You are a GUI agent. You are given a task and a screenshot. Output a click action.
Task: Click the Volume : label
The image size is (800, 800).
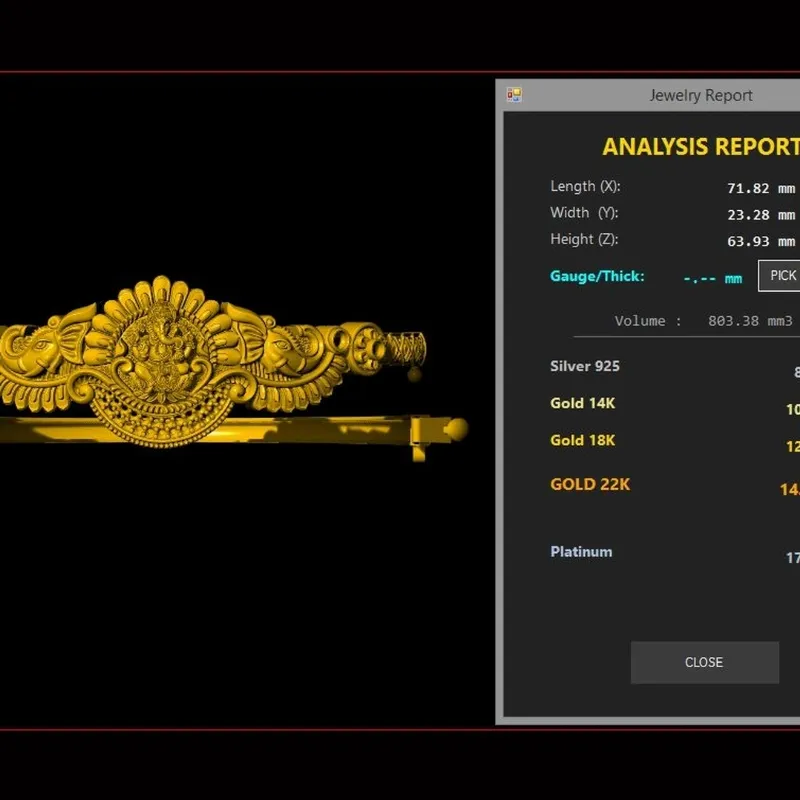click(648, 321)
